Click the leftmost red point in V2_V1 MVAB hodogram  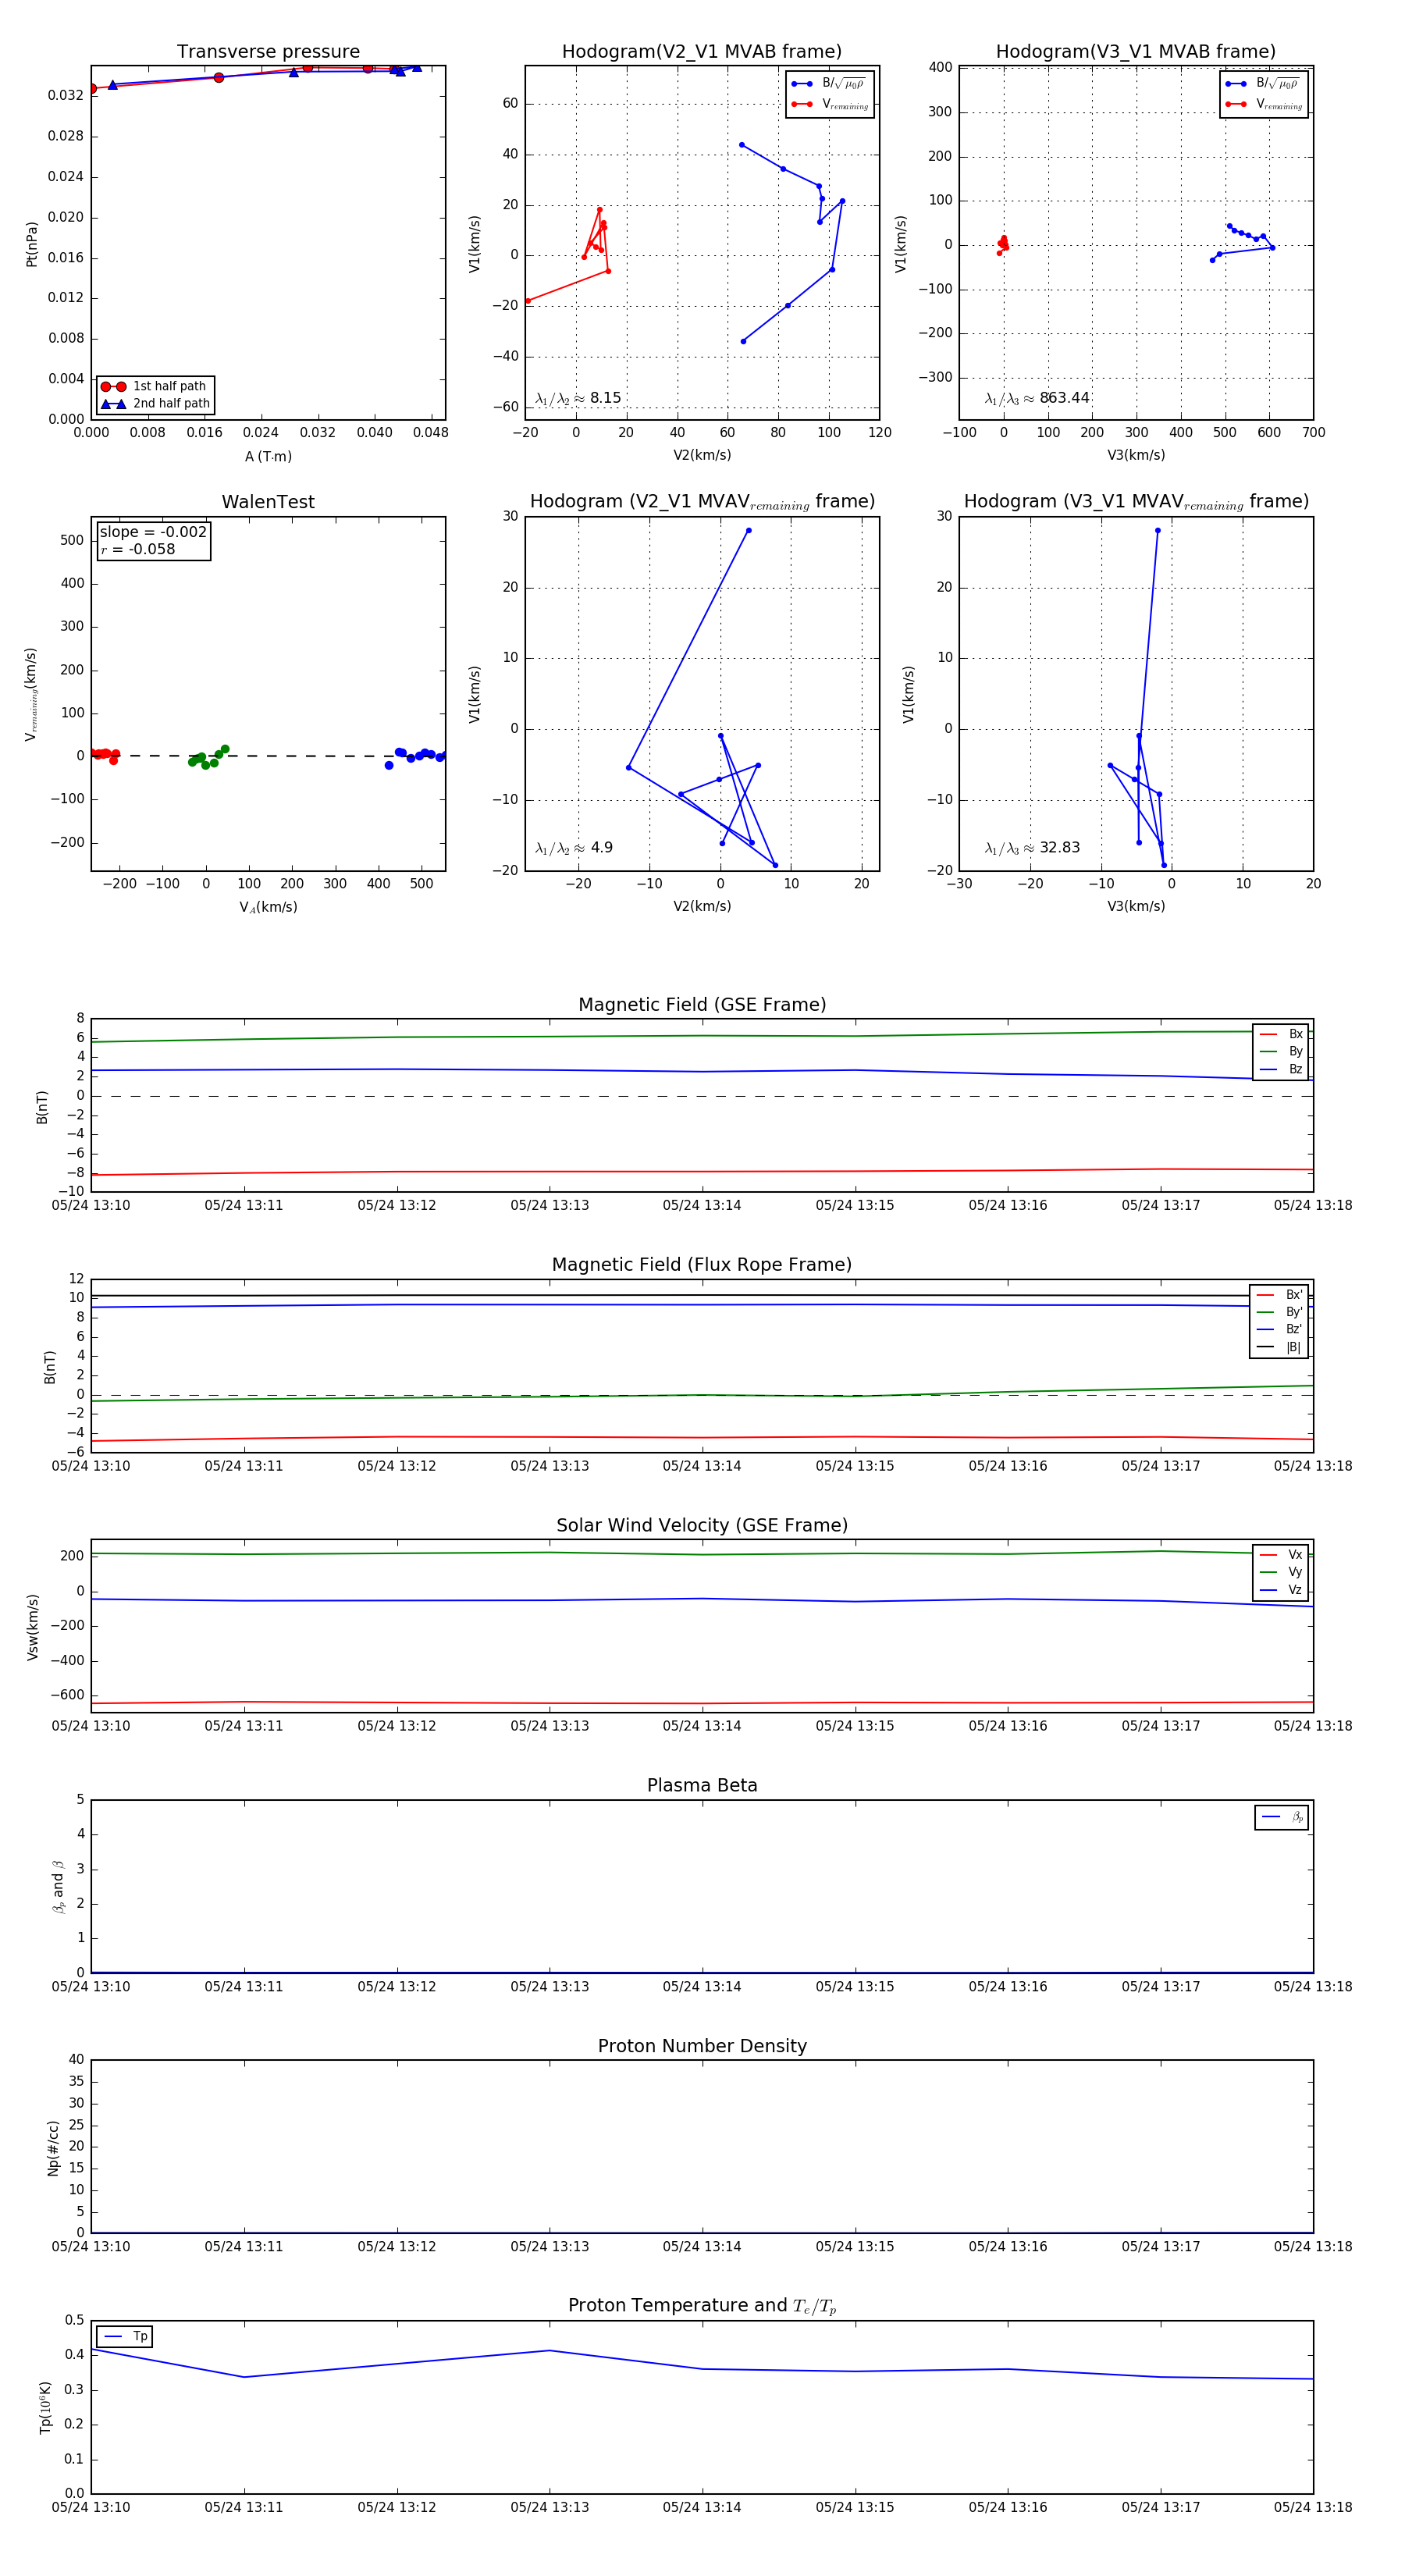click(x=528, y=301)
